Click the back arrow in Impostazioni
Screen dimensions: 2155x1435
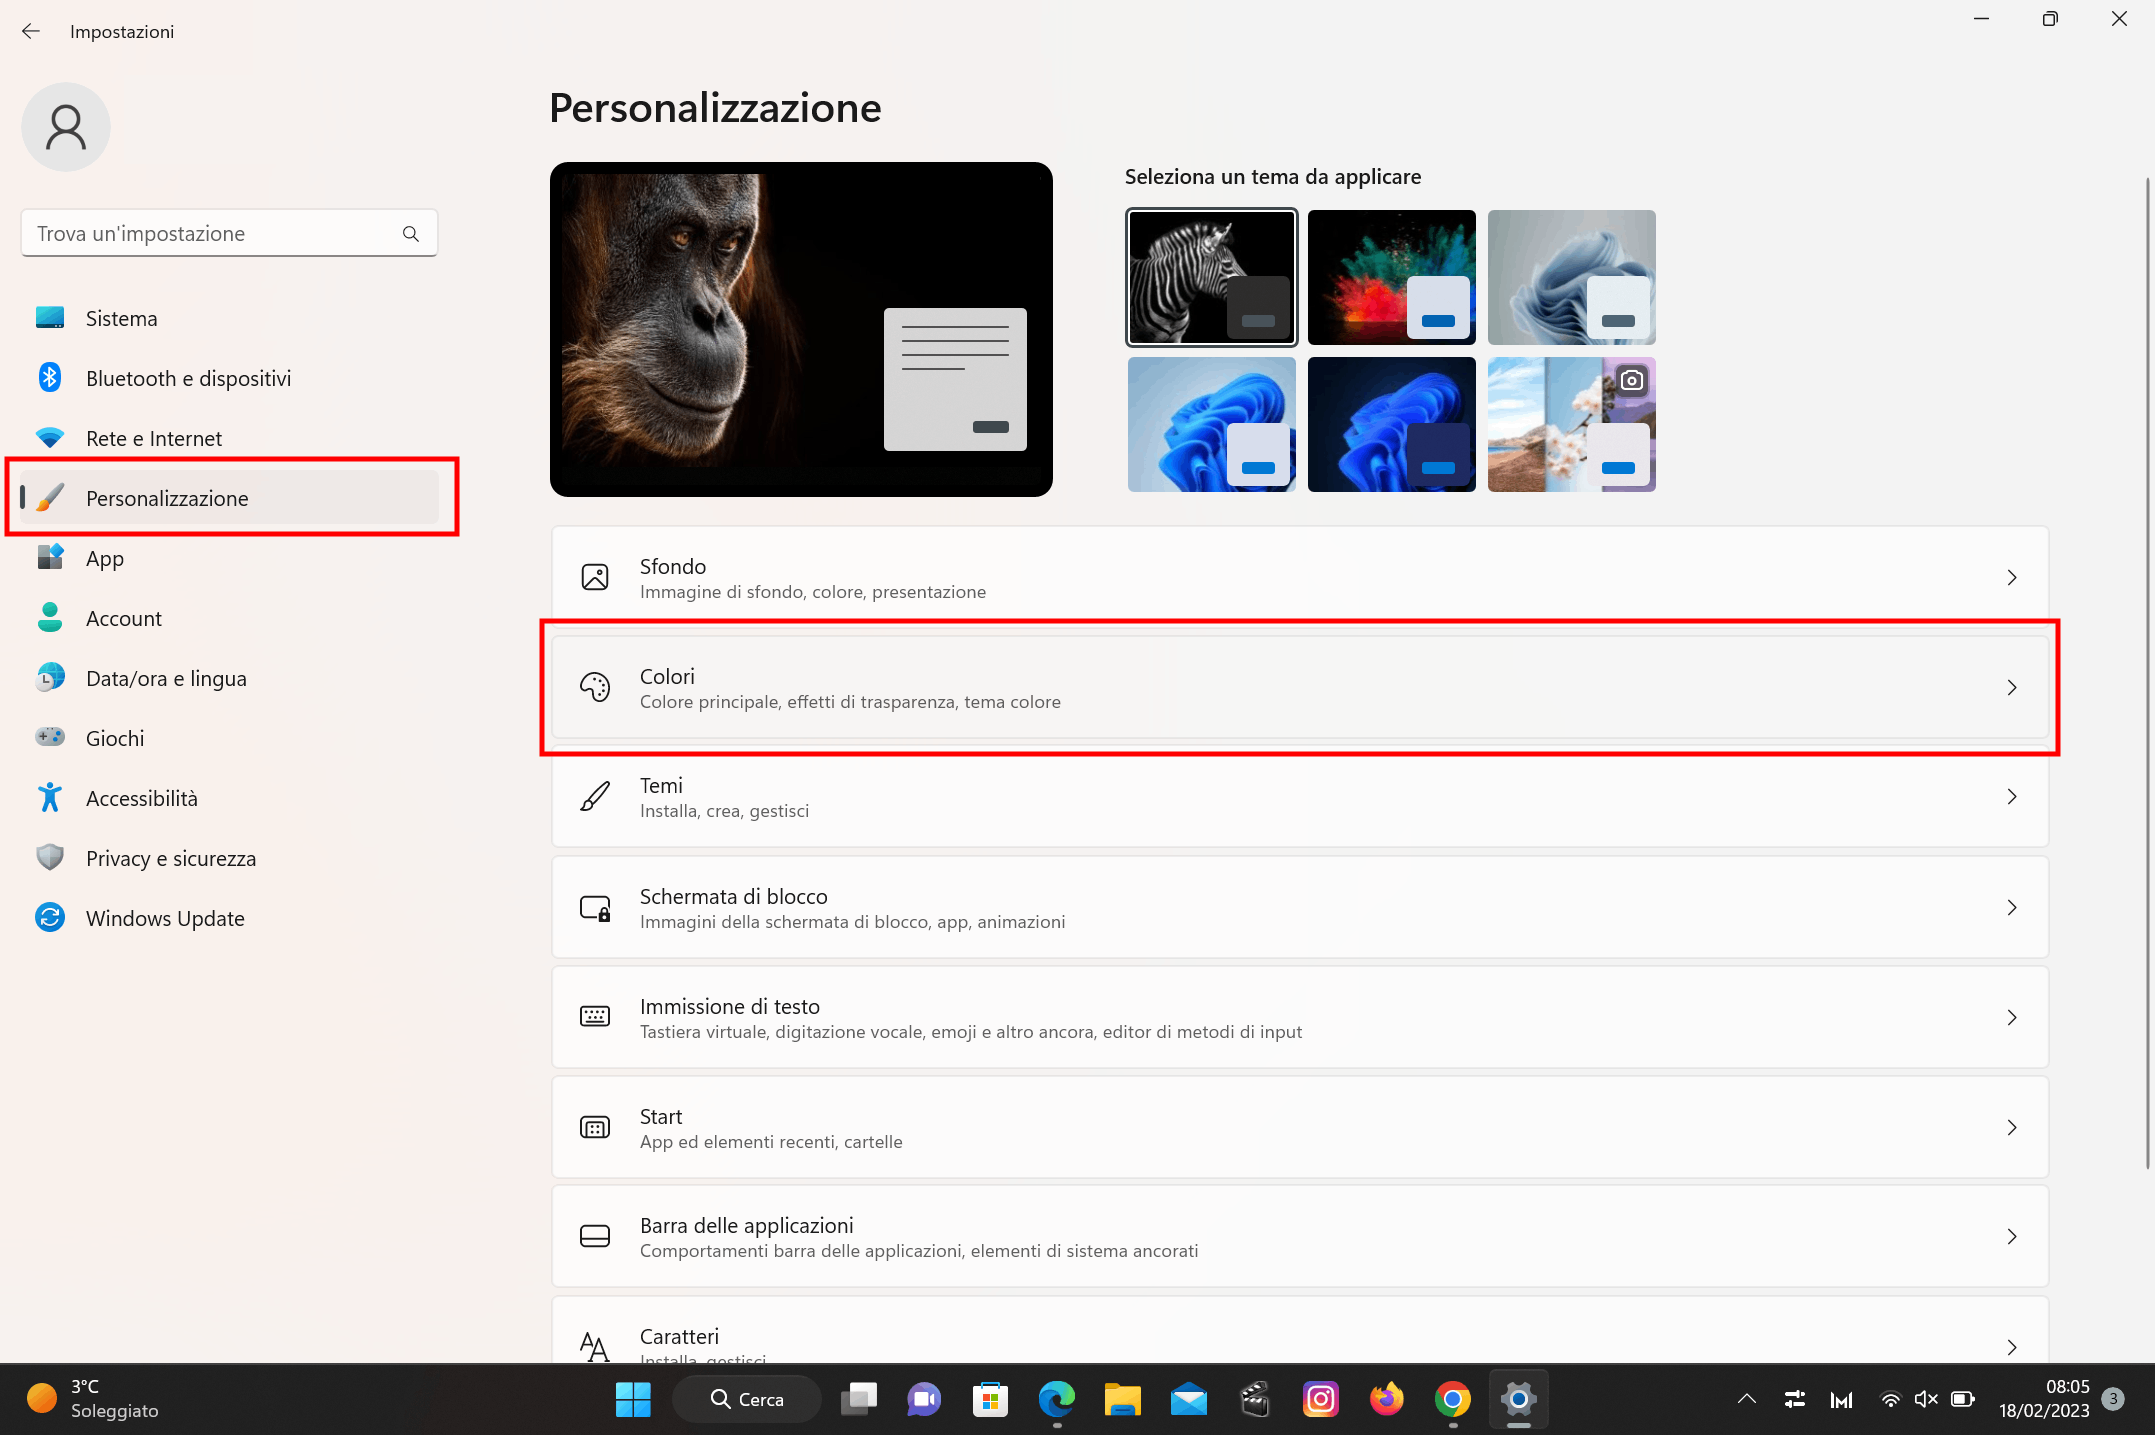point(31,31)
